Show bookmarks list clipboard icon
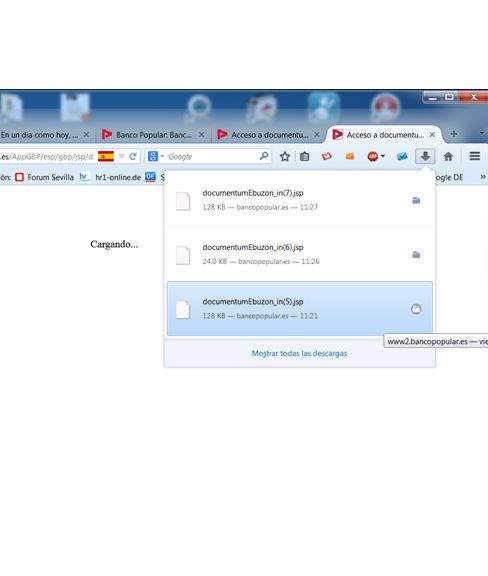 click(x=305, y=156)
